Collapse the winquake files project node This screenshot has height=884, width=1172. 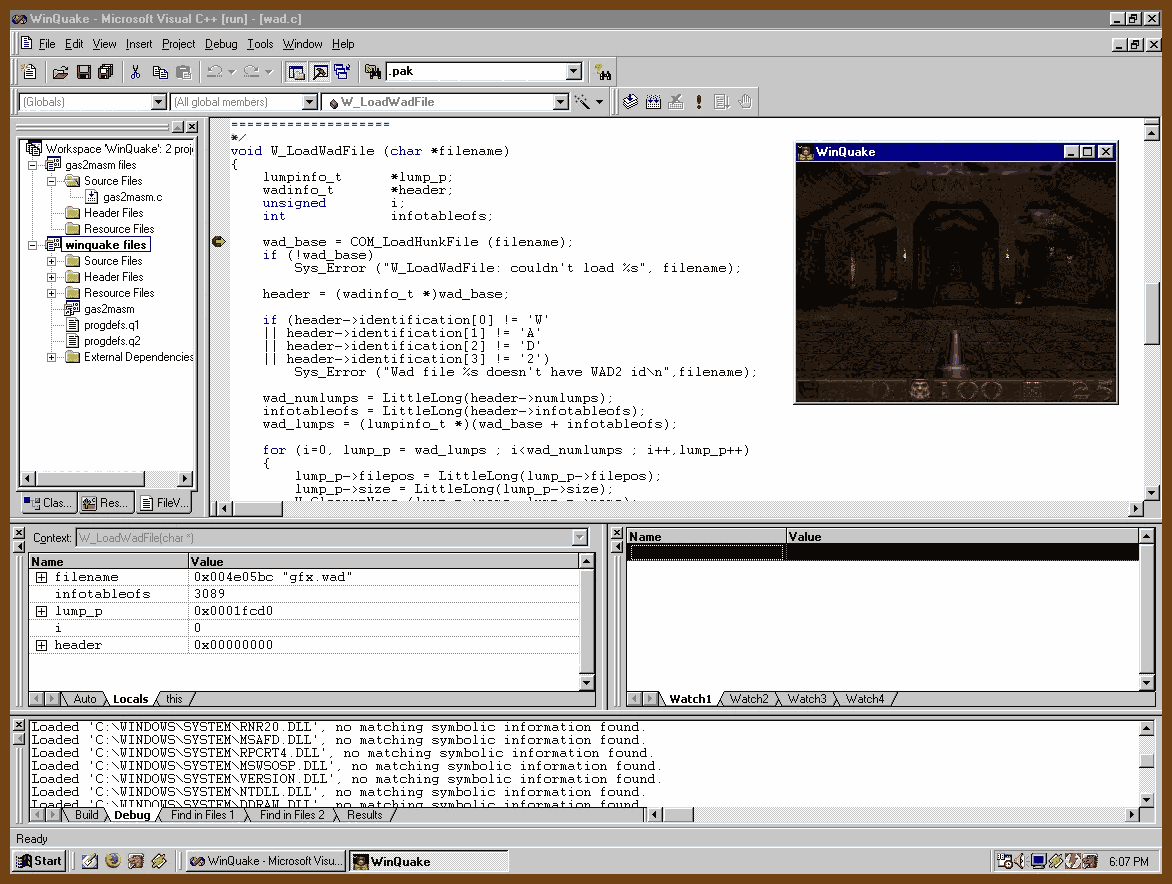[33, 245]
